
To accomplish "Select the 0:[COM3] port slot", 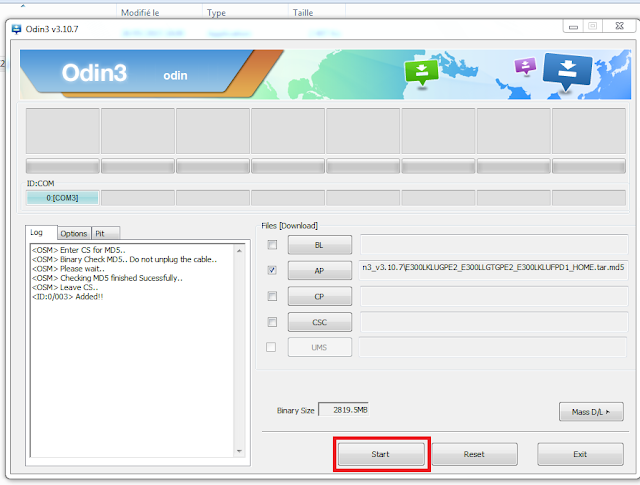I will pyautogui.click(x=62, y=198).
